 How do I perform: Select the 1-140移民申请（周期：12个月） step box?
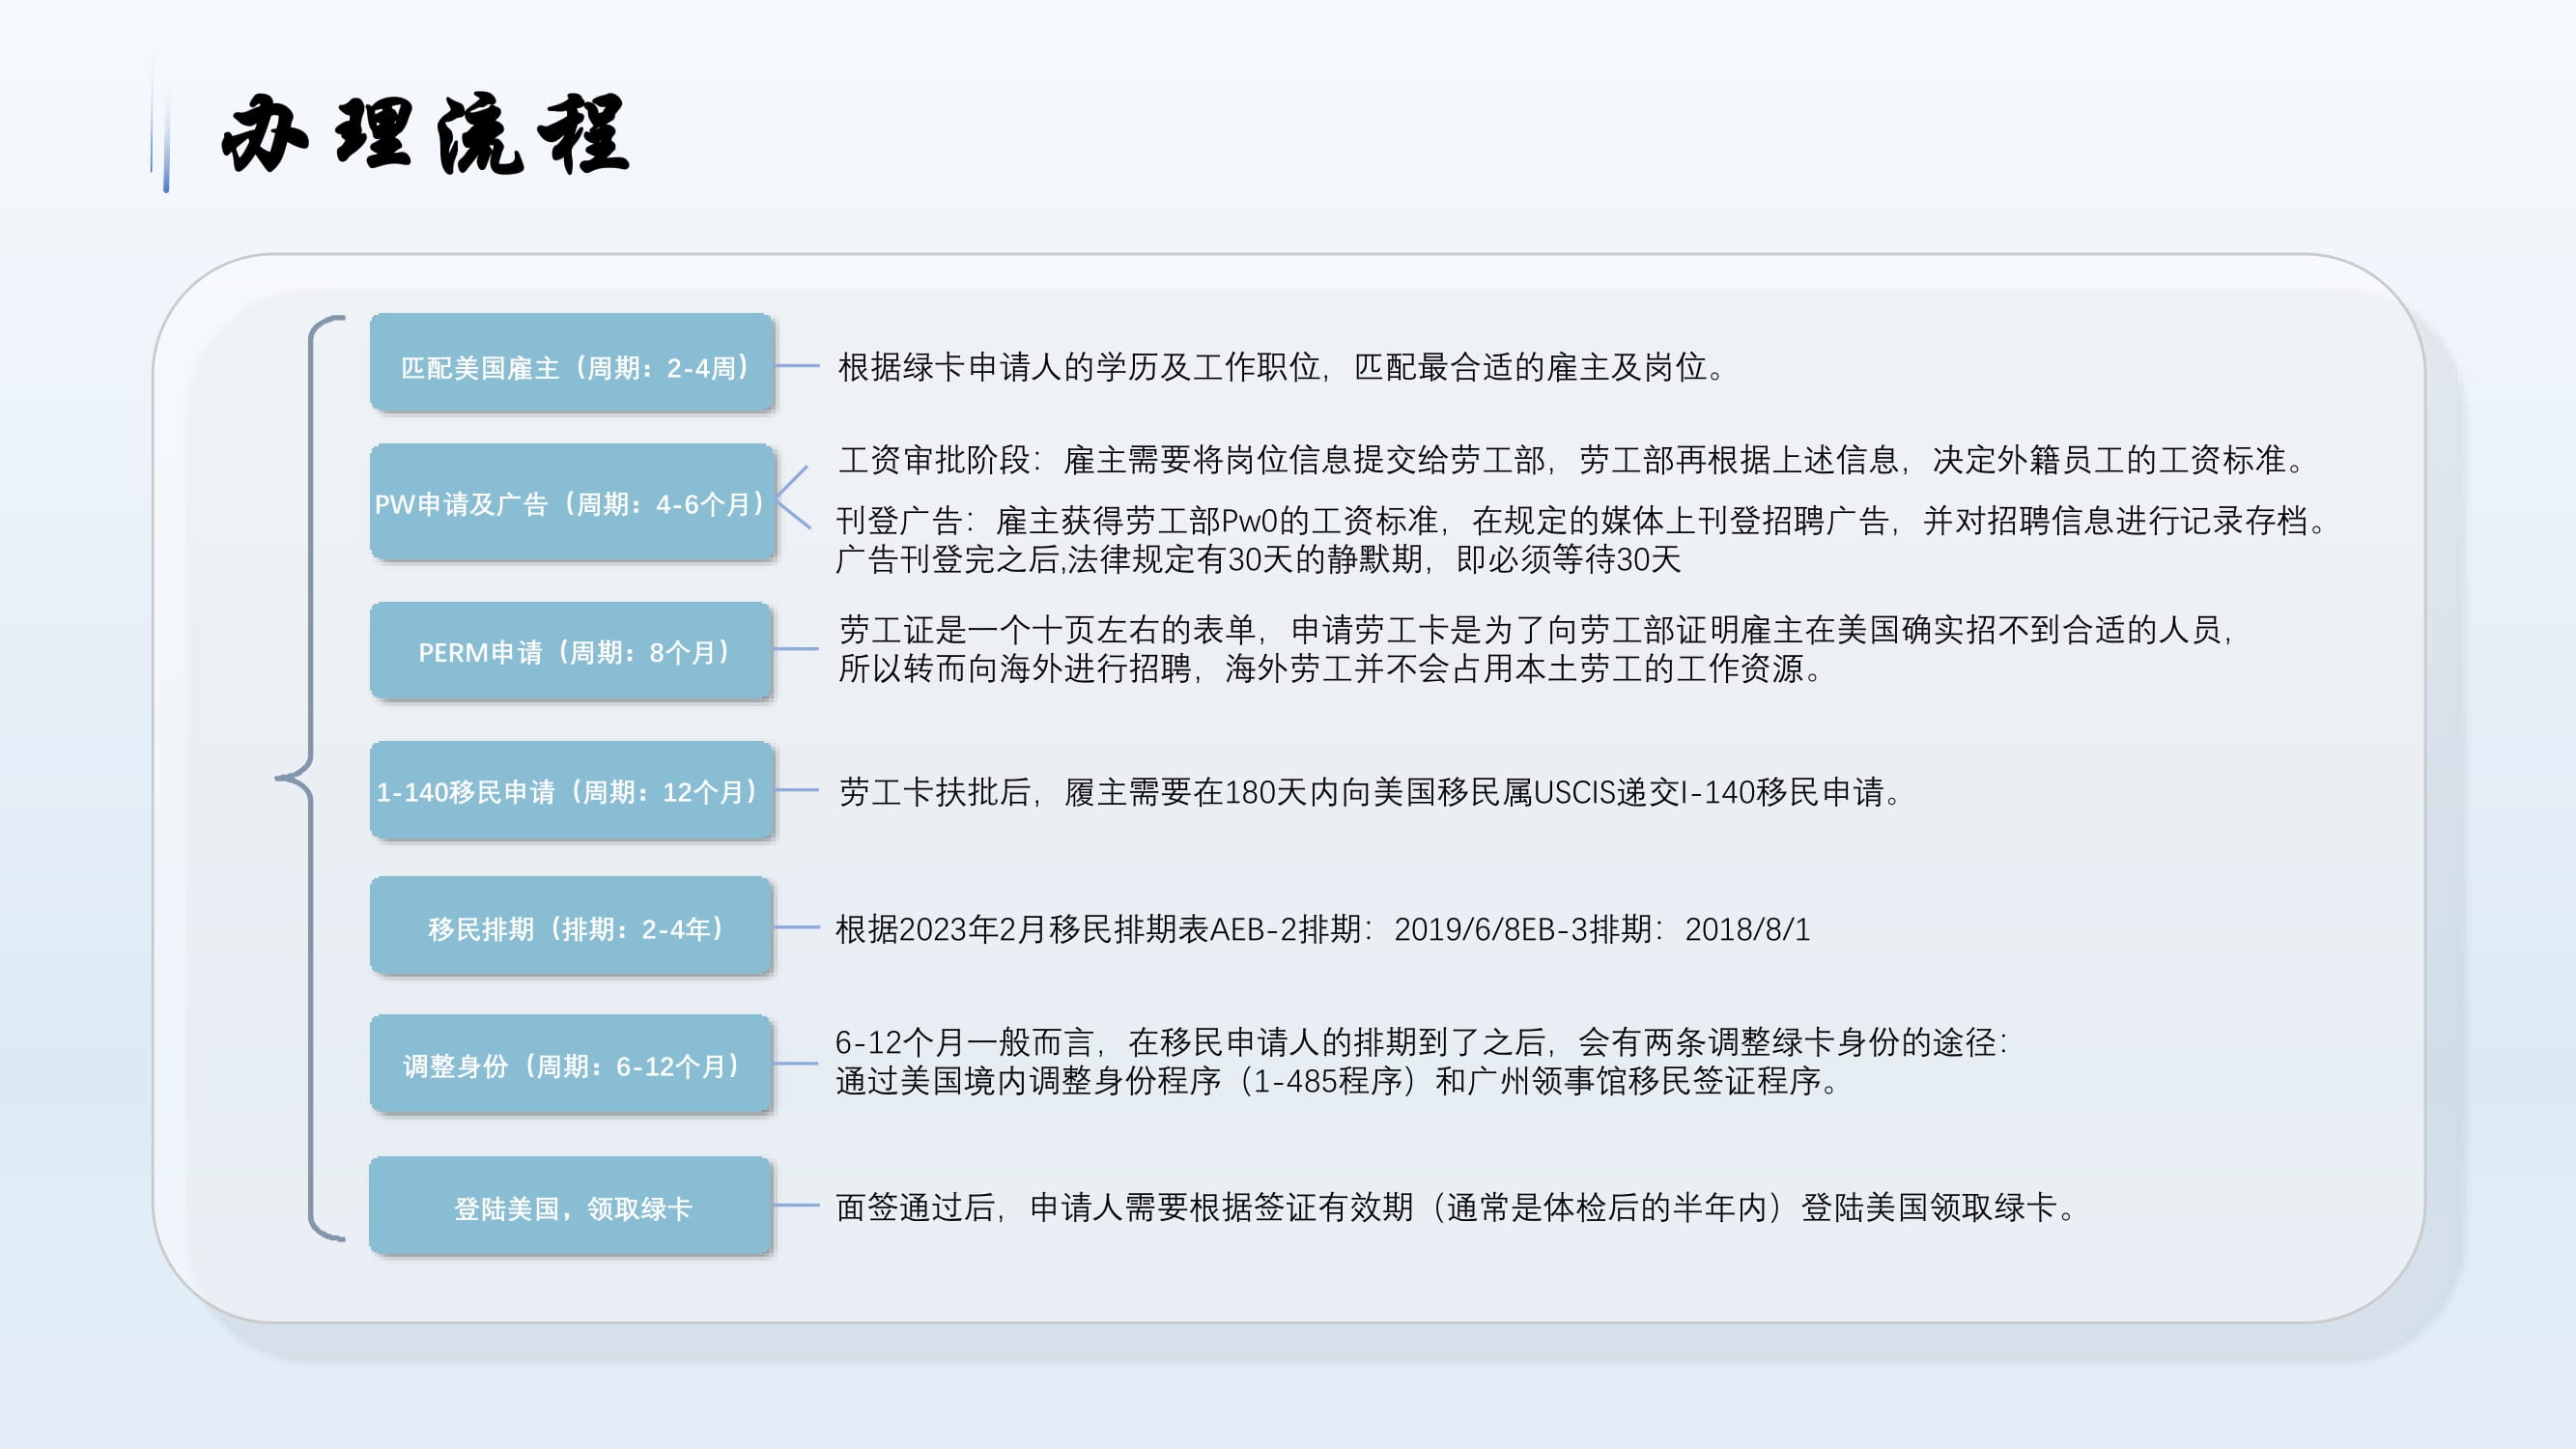[x=572, y=790]
